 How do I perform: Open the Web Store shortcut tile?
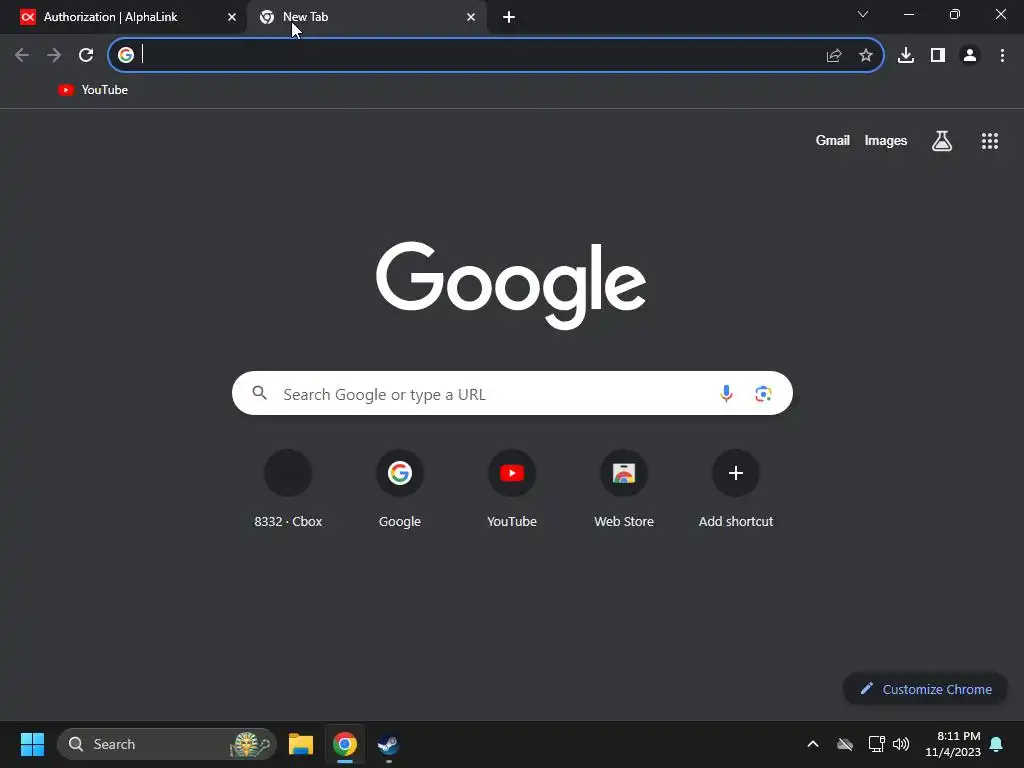[624, 489]
